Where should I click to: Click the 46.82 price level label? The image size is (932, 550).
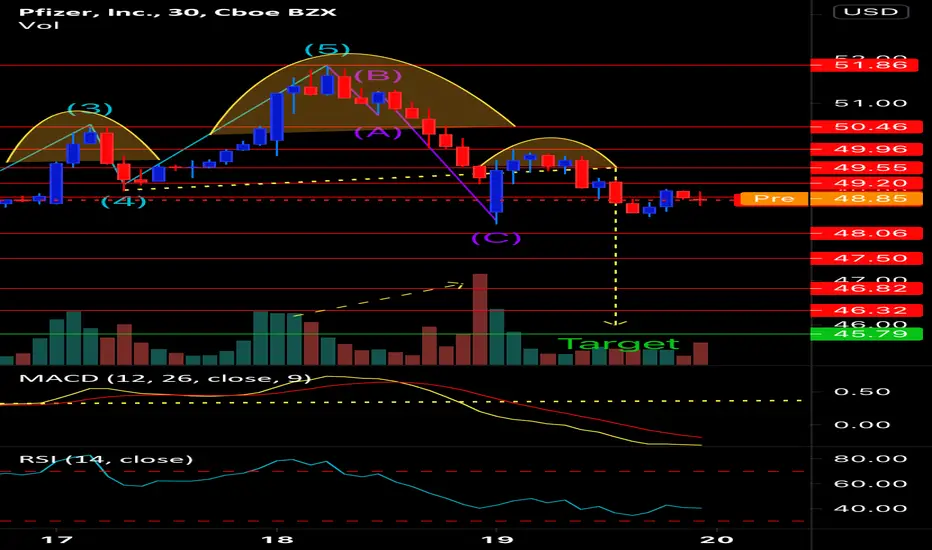pos(867,288)
